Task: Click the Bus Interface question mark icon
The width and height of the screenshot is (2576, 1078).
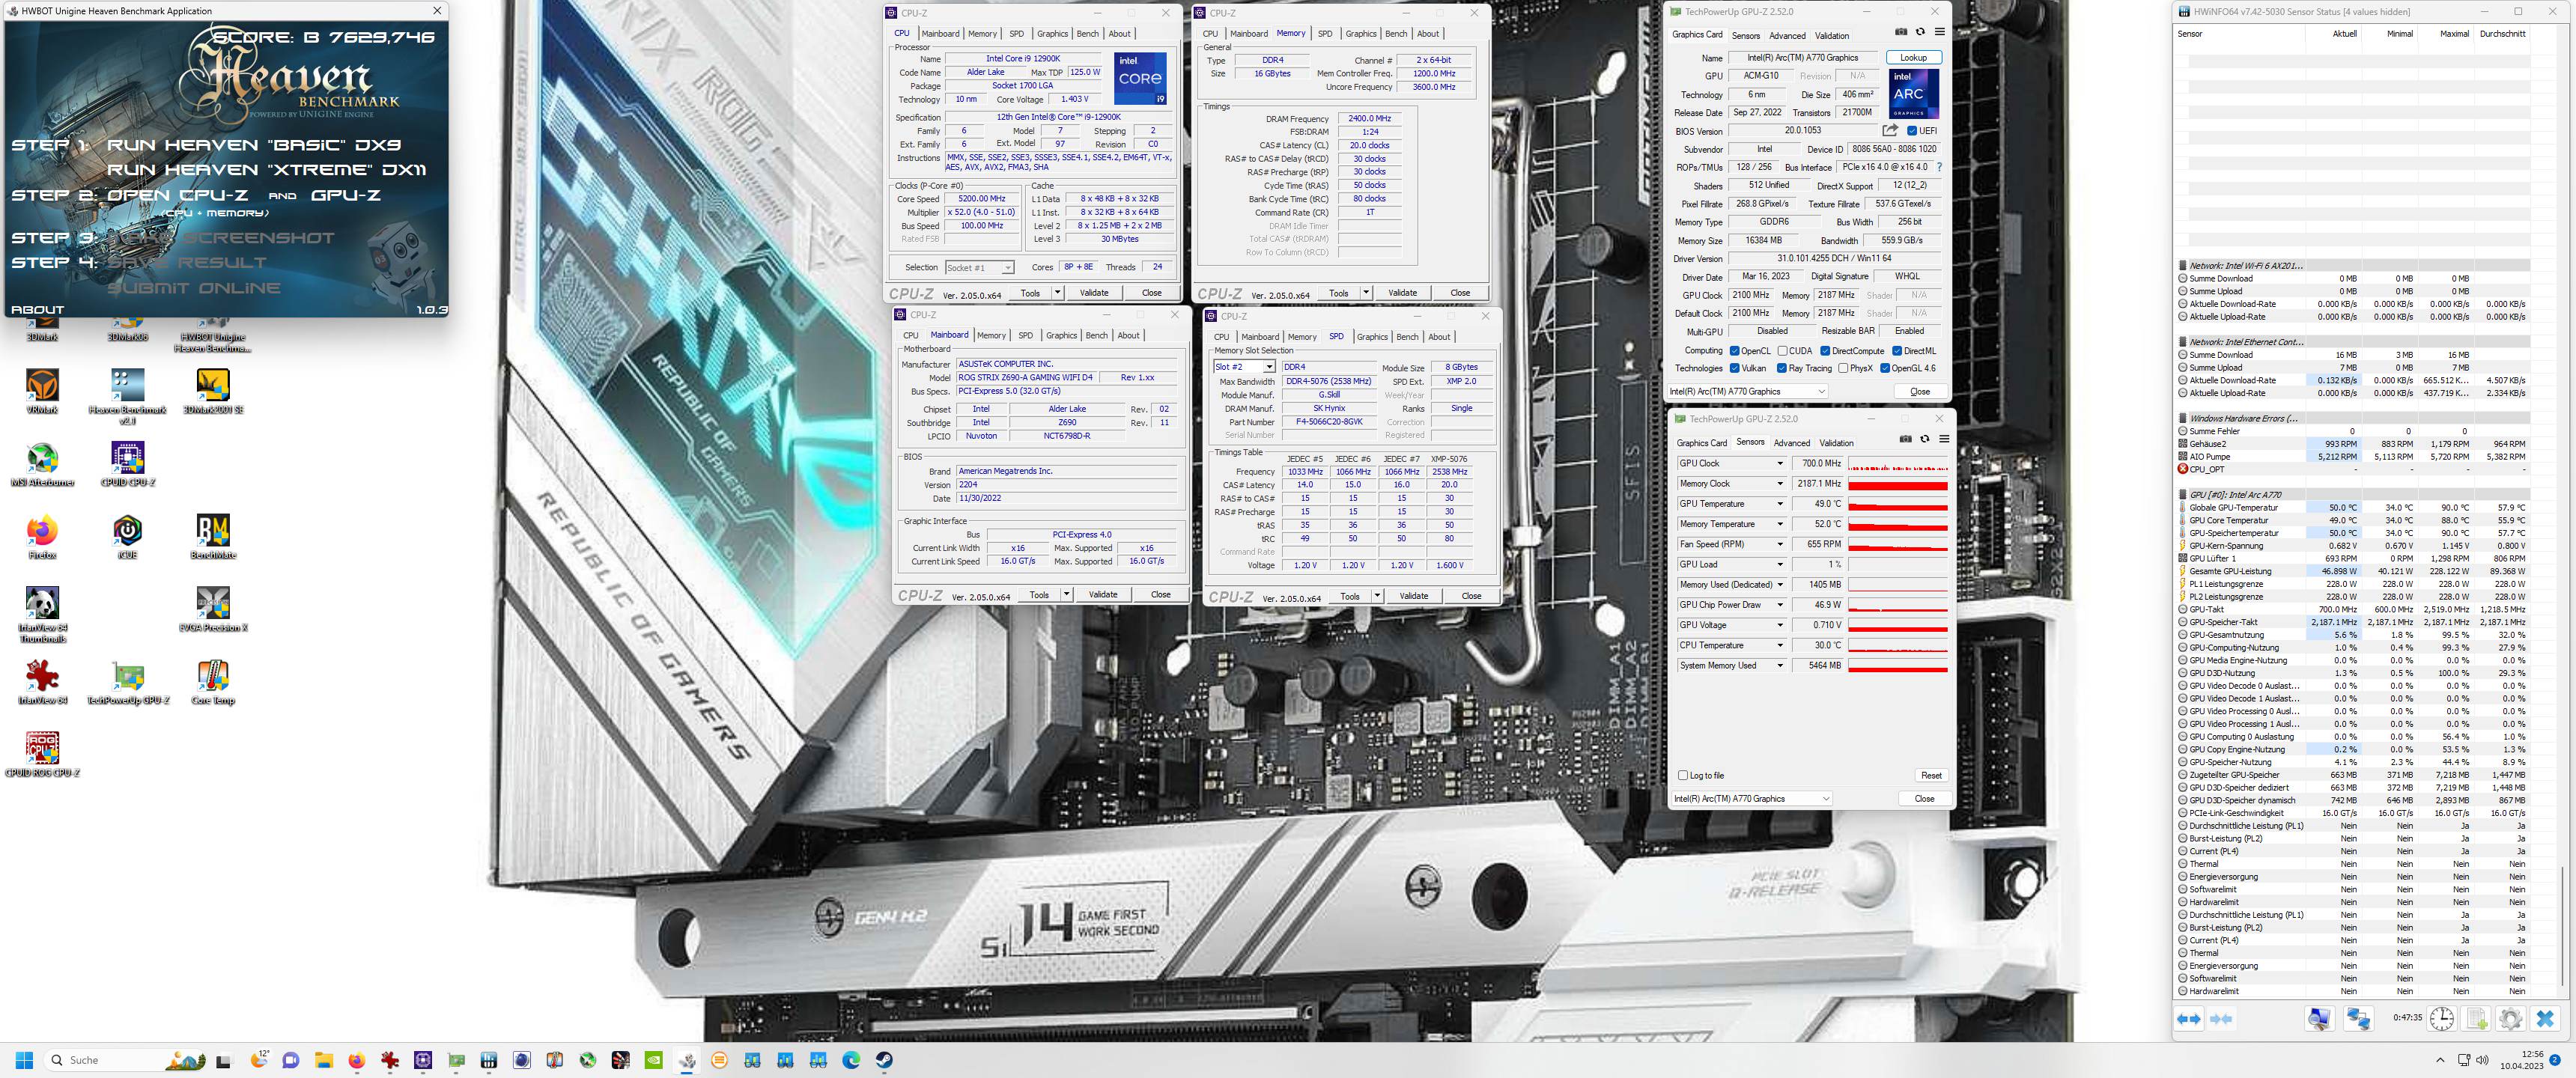Action: (1939, 167)
